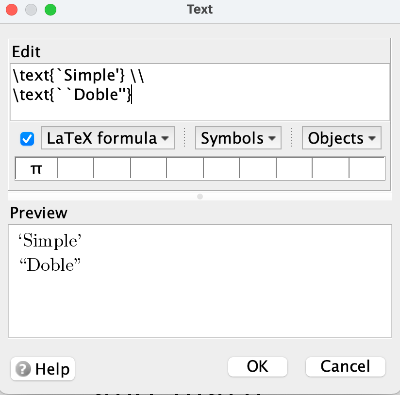
Task: Click the green zoom window button
Action: tap(51, 10)
